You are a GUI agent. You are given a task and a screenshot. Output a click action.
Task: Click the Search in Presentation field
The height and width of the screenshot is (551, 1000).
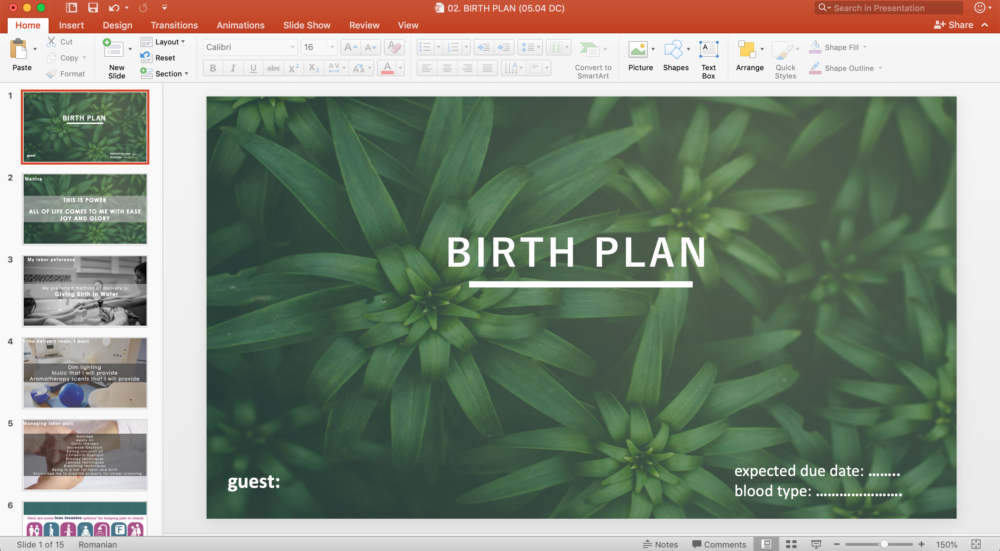point(890,8)
